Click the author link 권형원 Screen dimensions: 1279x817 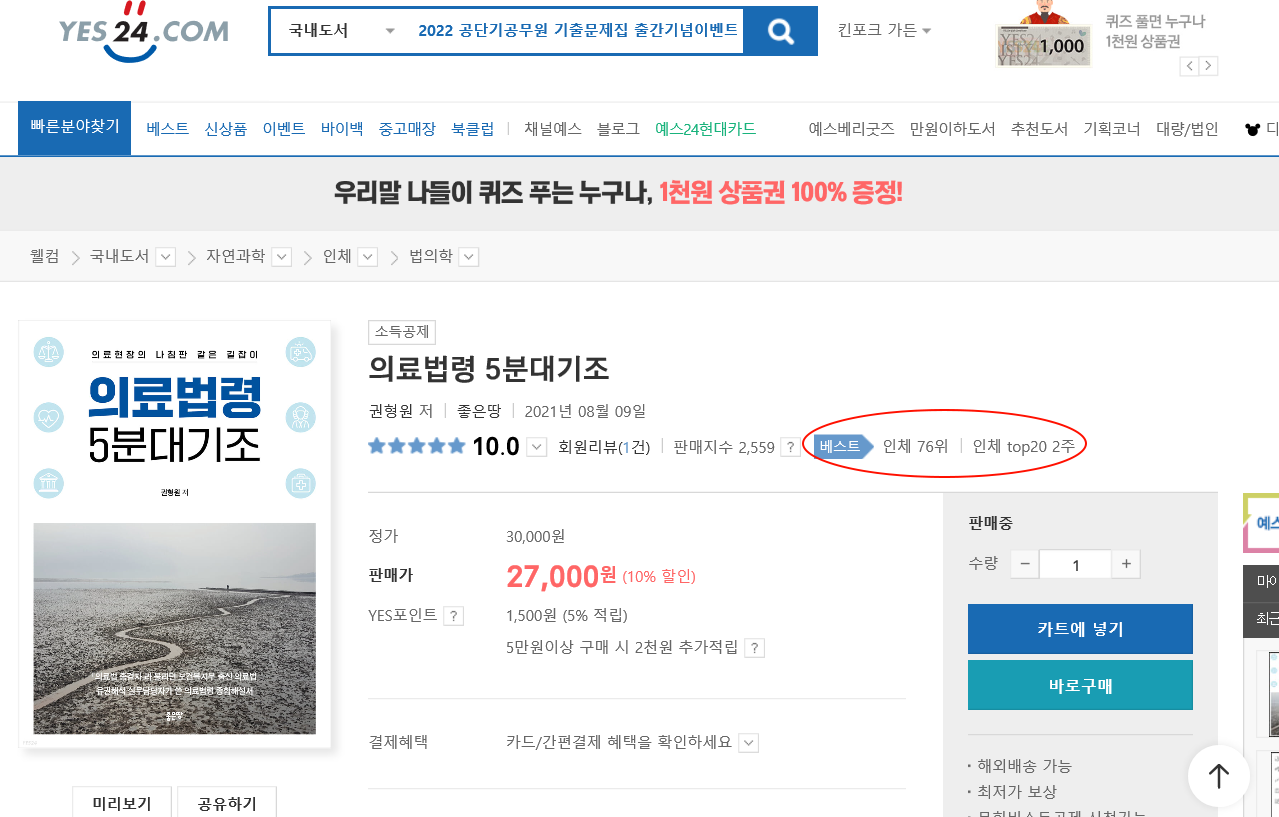391,411
